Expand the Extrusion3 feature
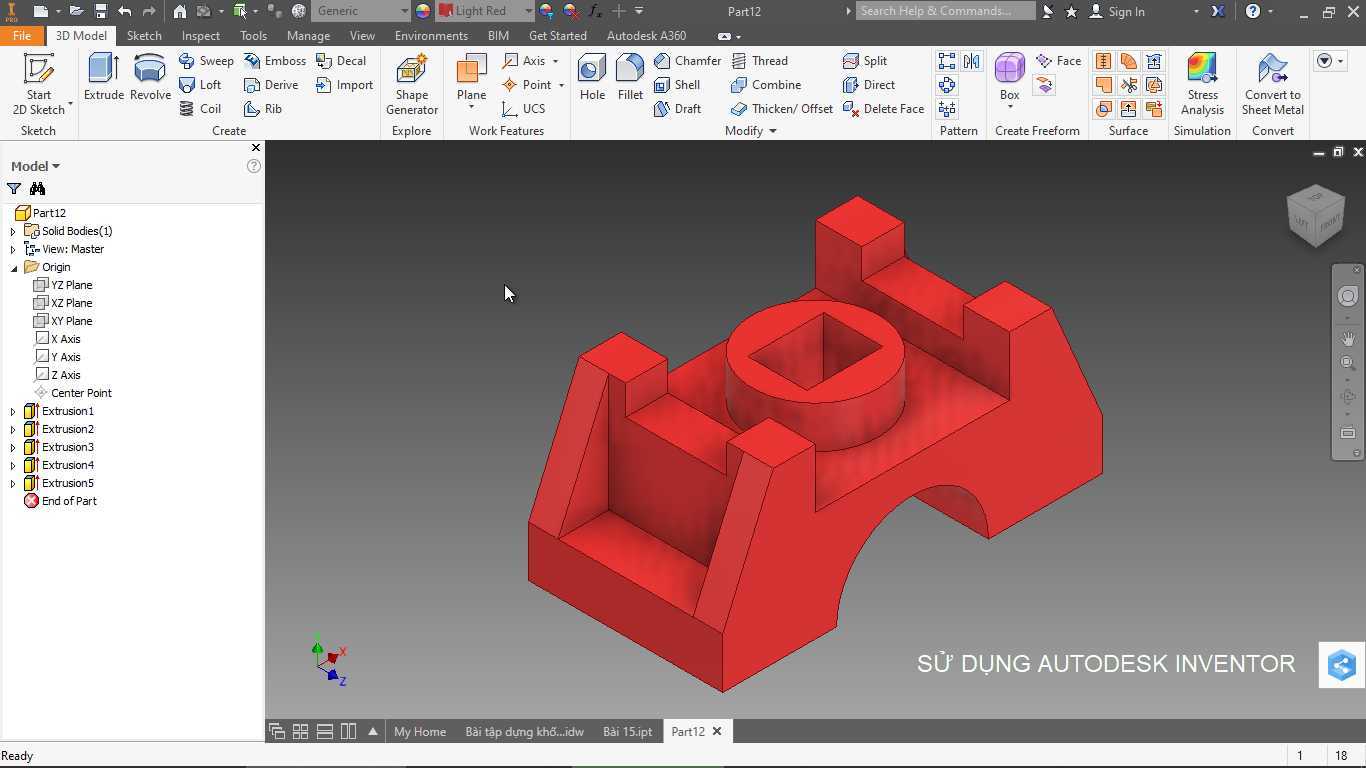 point(13,447)
